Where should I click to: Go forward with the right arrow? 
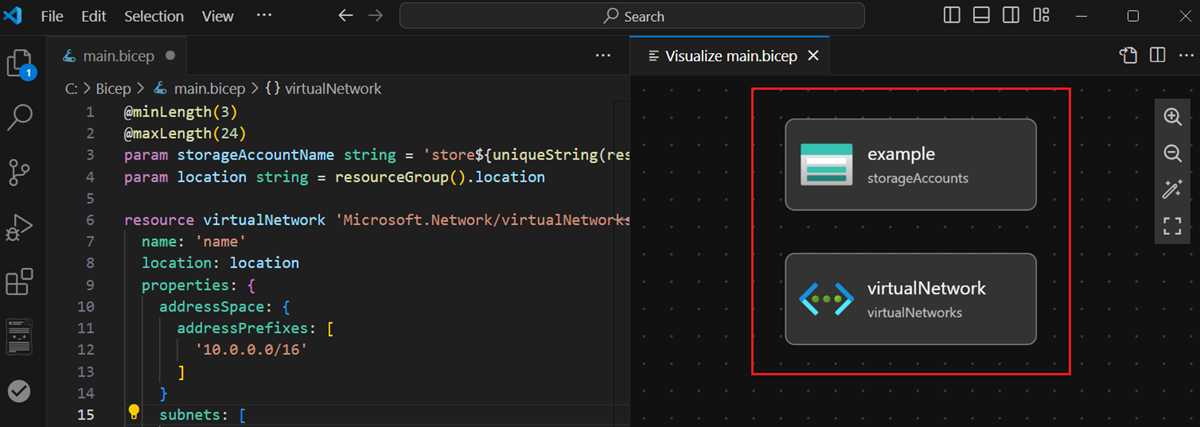pyautogui.click(x=375, y=16)
